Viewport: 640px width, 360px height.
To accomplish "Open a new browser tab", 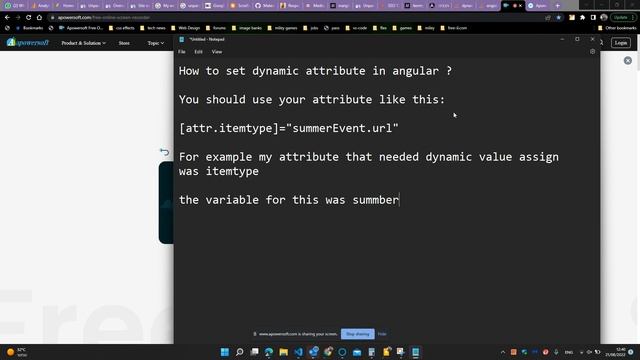I will [557, 6].
